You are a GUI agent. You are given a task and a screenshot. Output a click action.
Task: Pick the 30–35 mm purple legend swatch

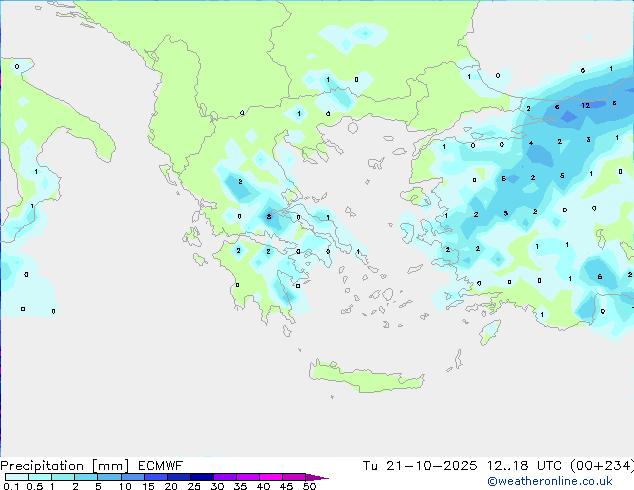(x=225, y=477)
